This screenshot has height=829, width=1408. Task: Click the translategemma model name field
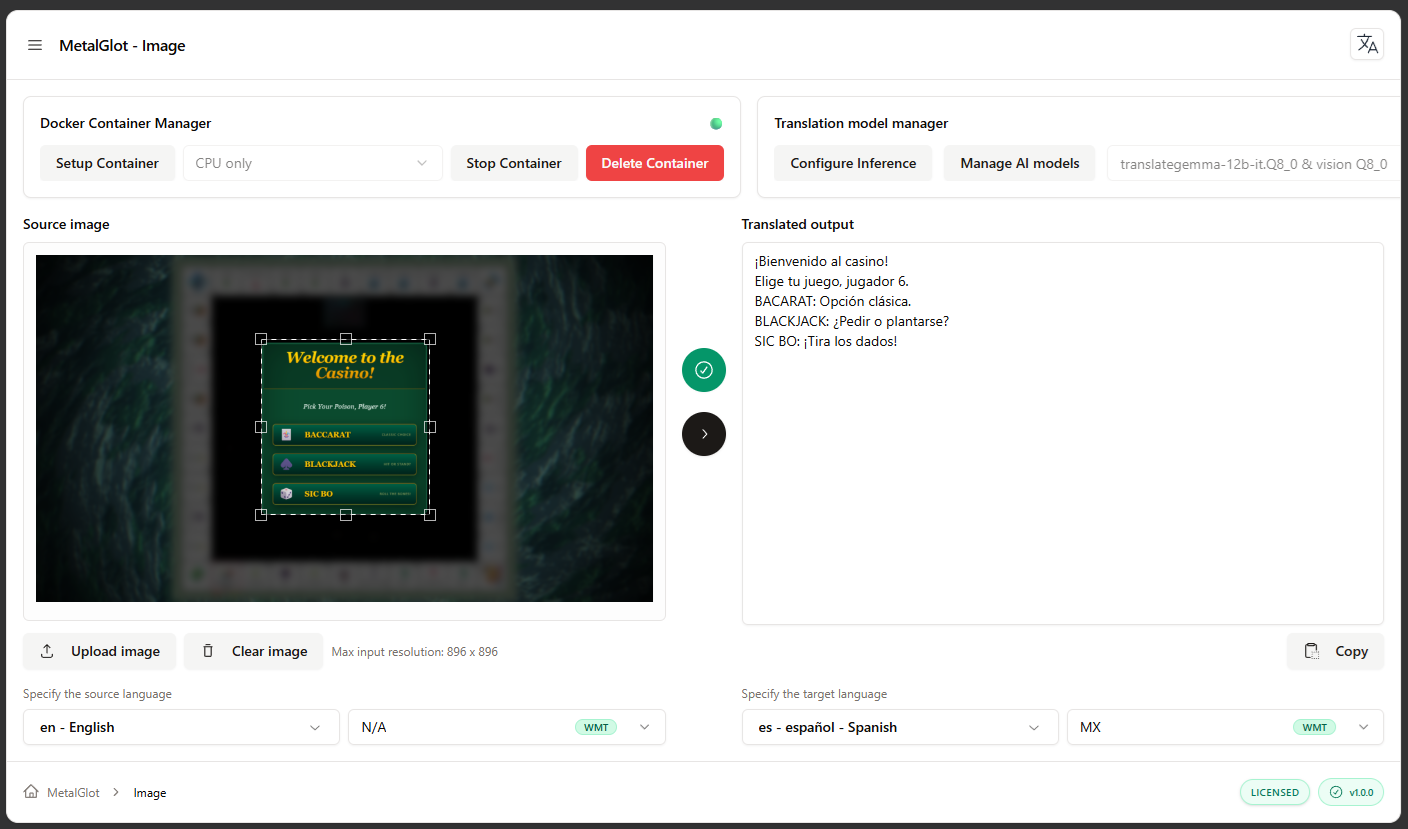(x=1250, y=163)
